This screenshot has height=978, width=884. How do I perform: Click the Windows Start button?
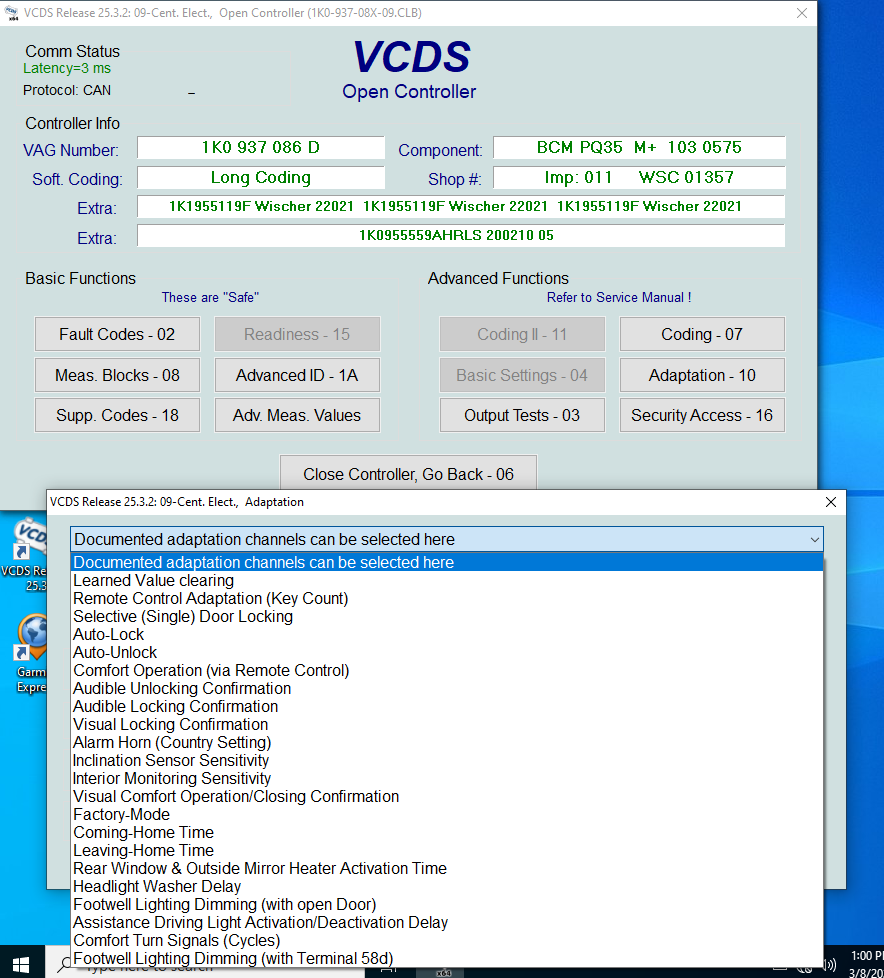pos(21,962)
